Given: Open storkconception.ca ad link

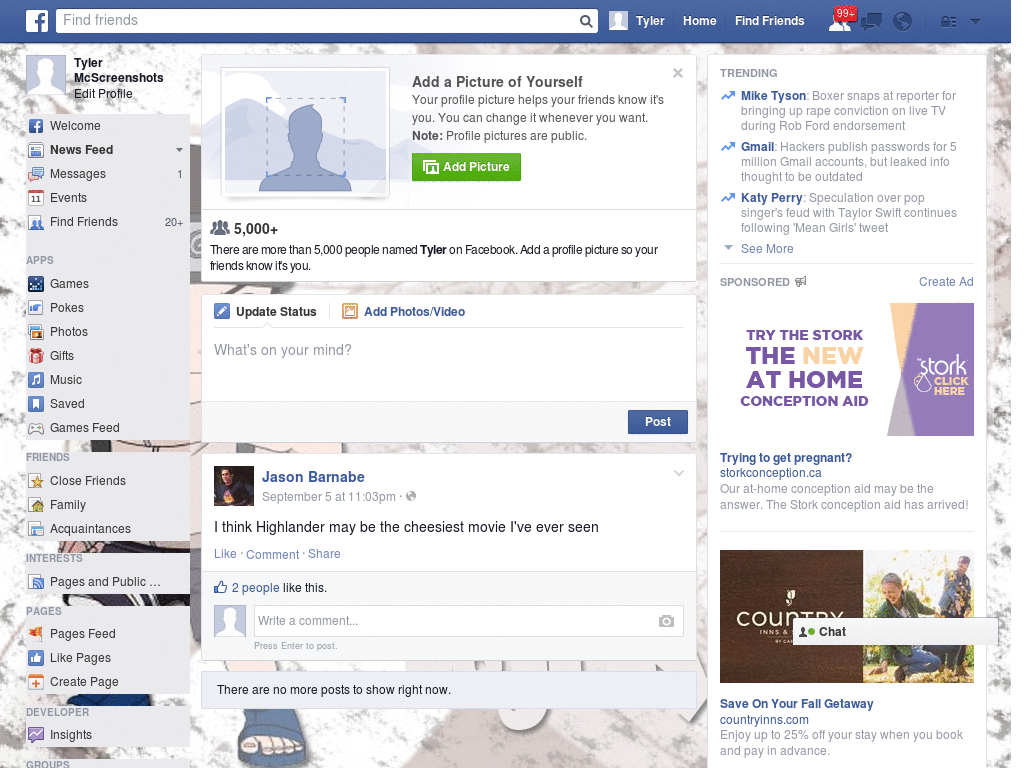Looking at the screenshot, I should 771,473.
